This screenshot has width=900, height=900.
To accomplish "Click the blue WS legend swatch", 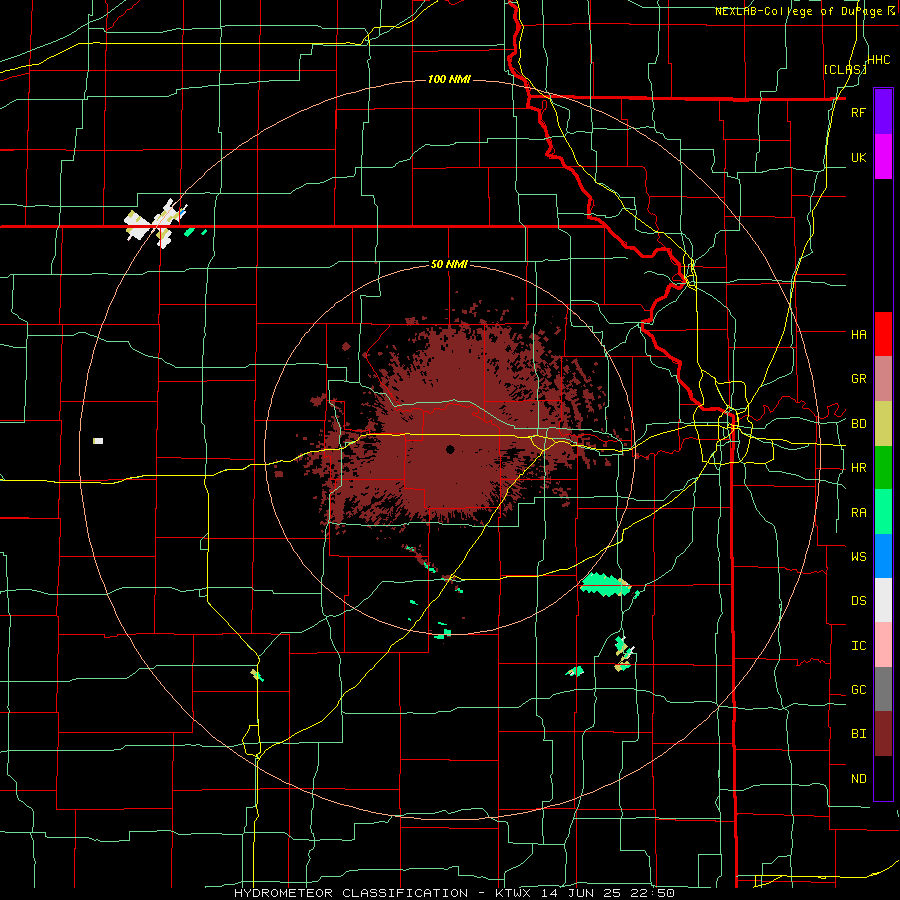I will [883, 556].
